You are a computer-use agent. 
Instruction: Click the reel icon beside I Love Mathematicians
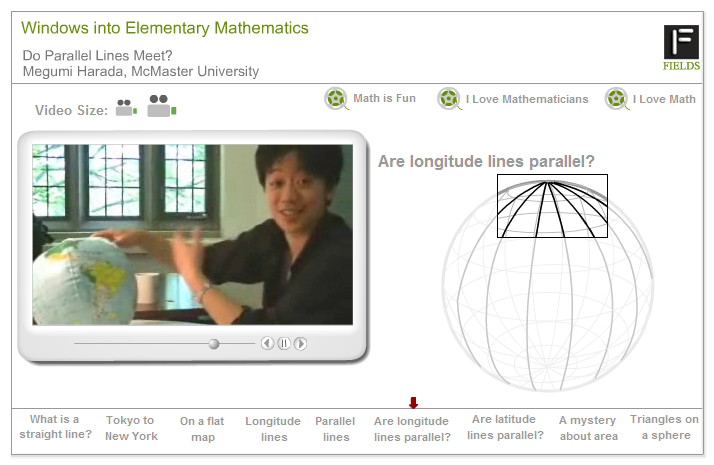point(449,98)
